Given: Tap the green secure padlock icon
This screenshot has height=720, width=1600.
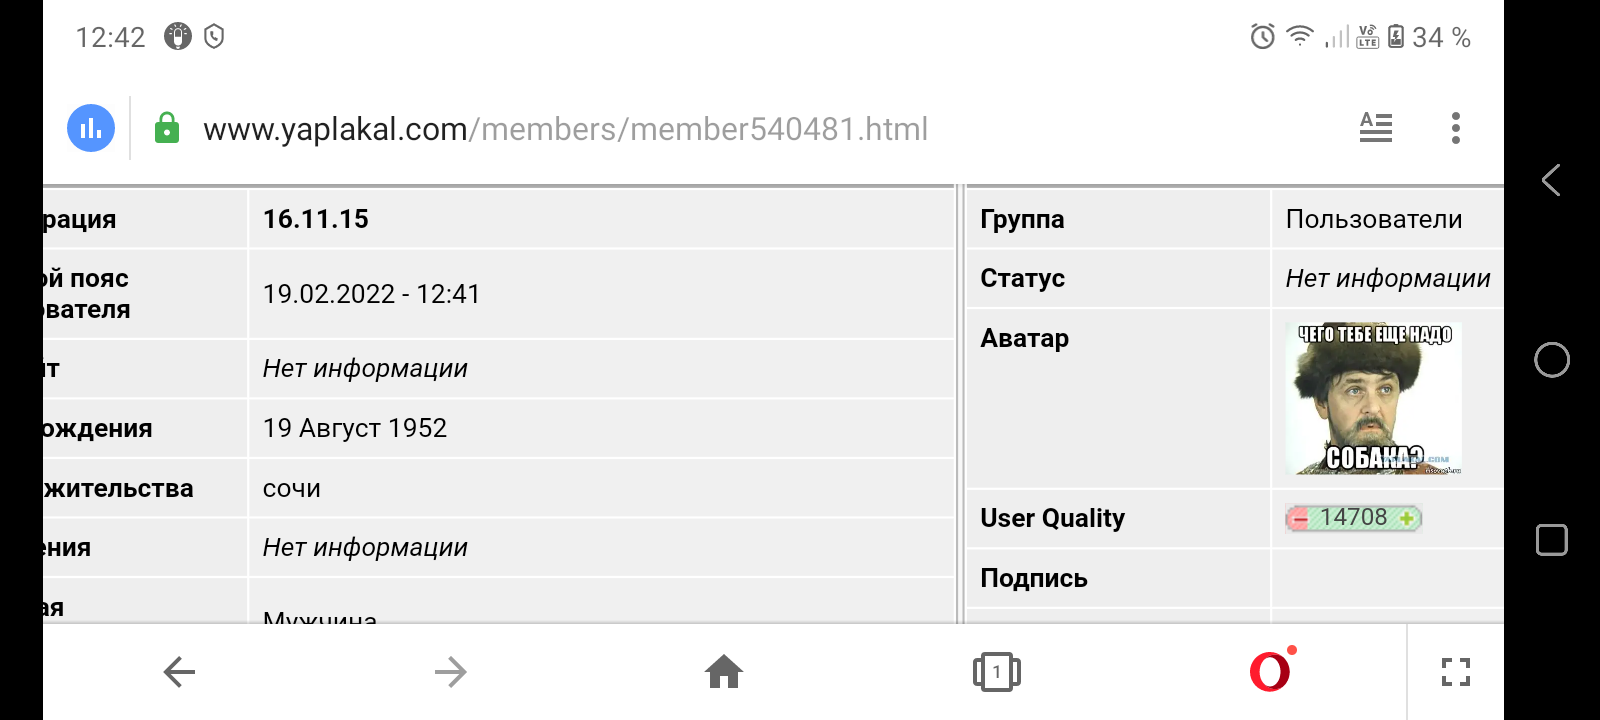Looking at the screenshot, I should pos(167,128).
